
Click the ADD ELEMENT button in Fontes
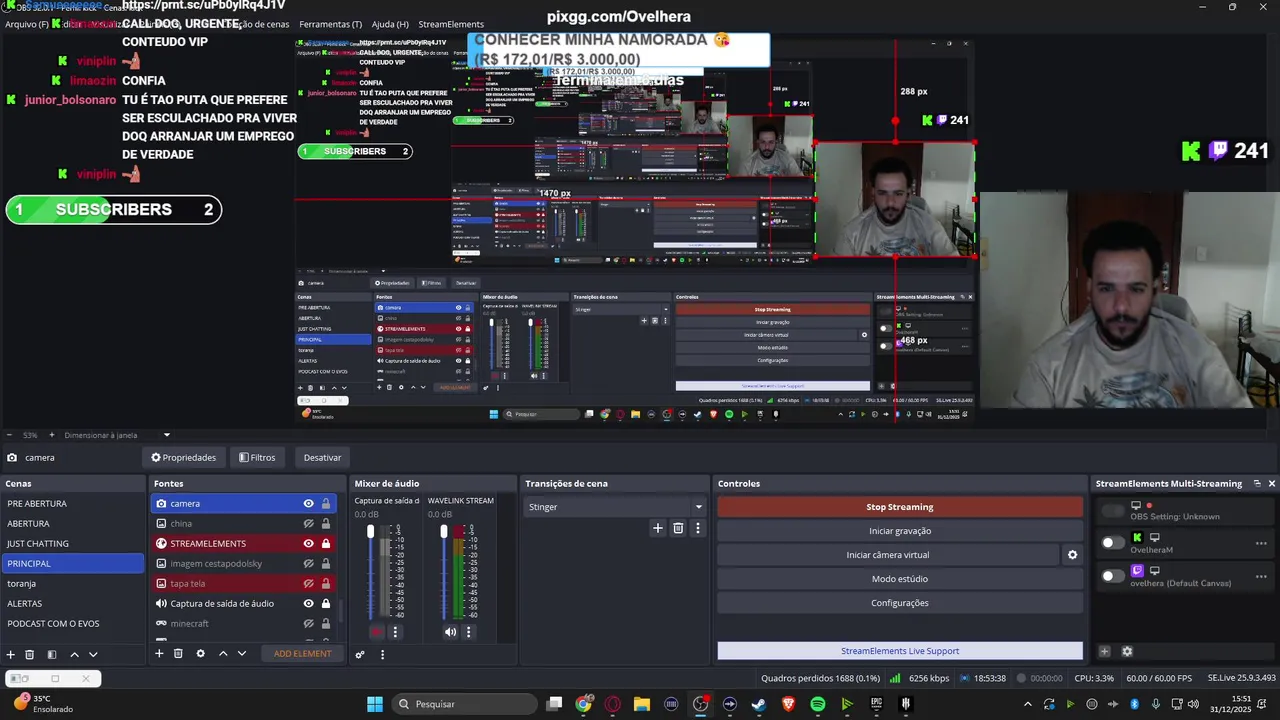coord(302,654)
